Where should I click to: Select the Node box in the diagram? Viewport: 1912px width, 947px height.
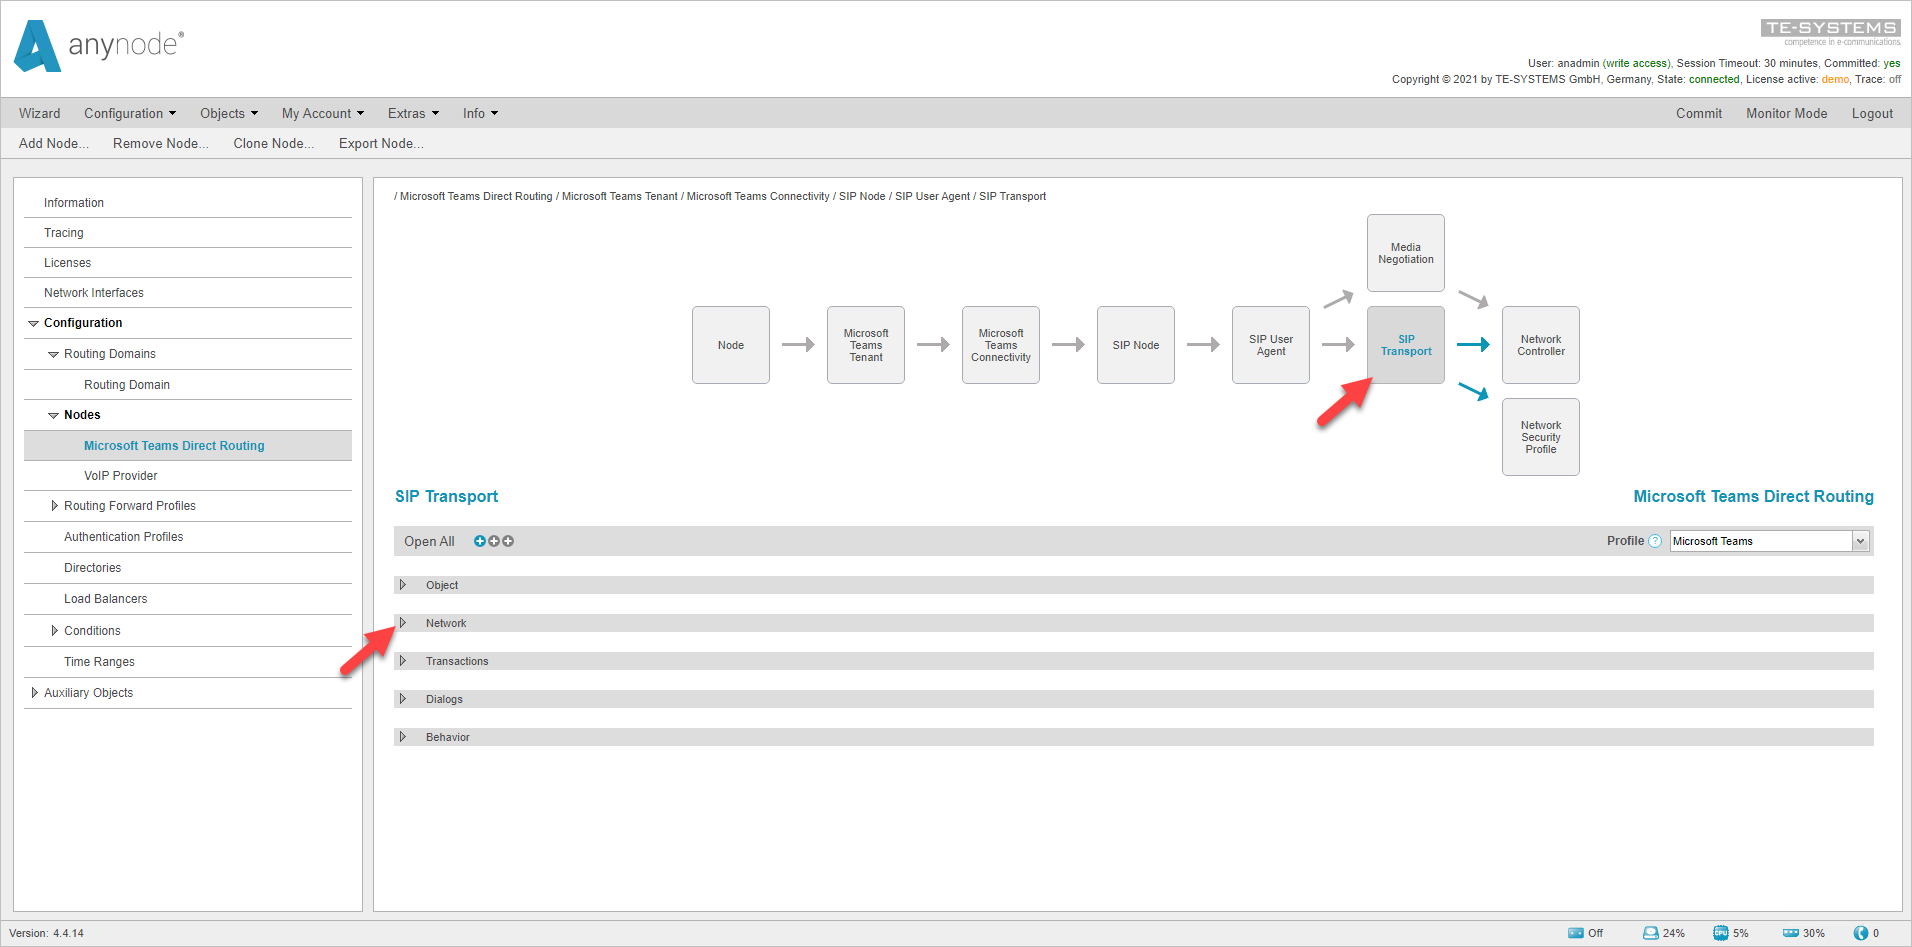click(x=731, y=345)
